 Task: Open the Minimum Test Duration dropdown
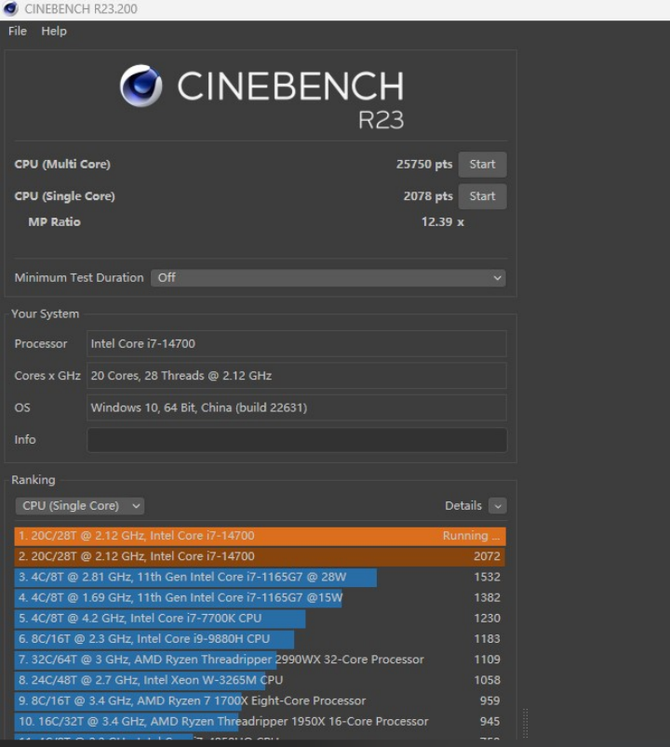coord(328,278)
